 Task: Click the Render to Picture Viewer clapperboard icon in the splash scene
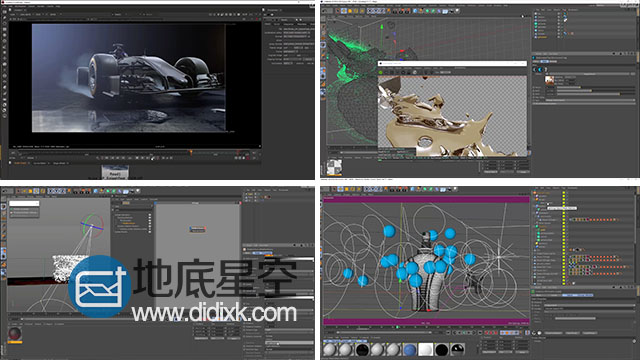(x=401, y=11)
